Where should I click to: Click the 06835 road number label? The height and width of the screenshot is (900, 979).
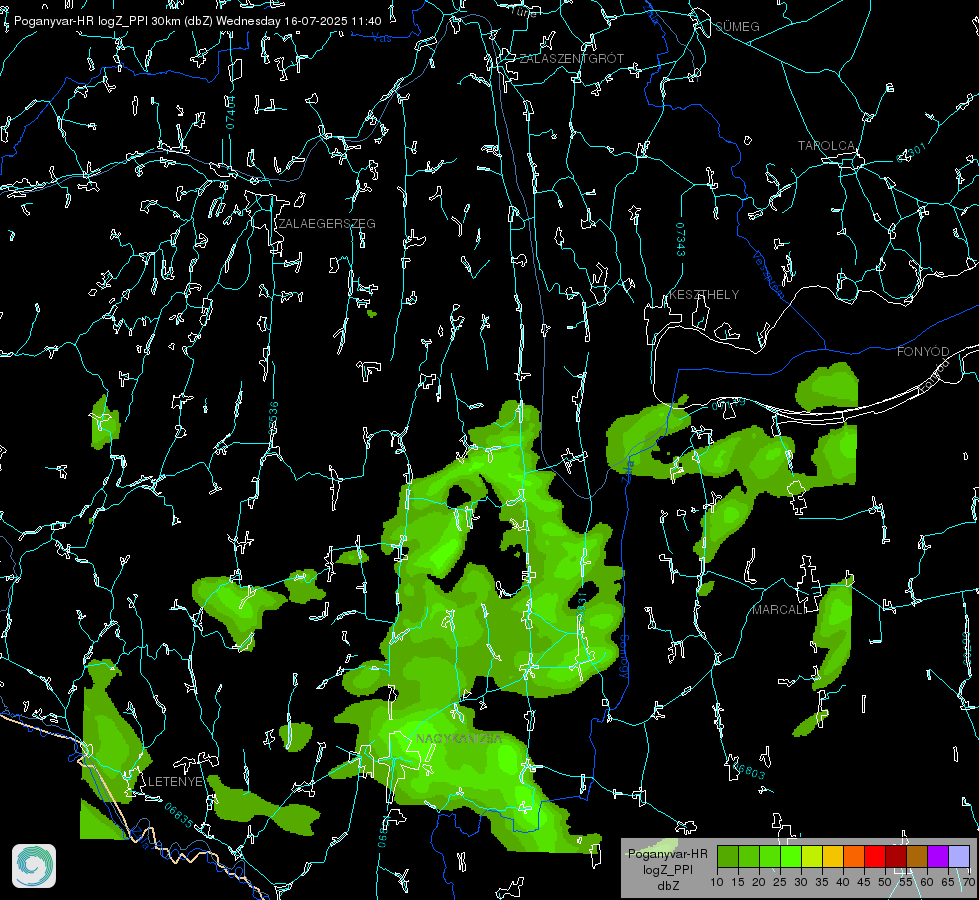tap(179, 815)
